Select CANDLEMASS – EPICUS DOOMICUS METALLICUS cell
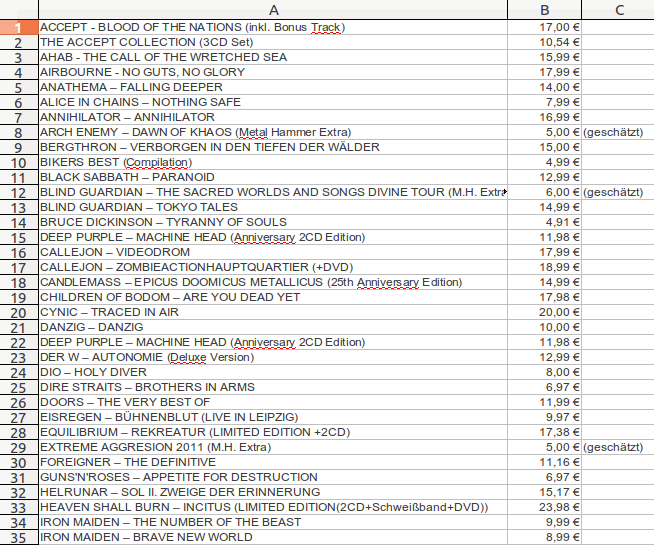This screenshot has width=654, height=545. pos(273,283)
